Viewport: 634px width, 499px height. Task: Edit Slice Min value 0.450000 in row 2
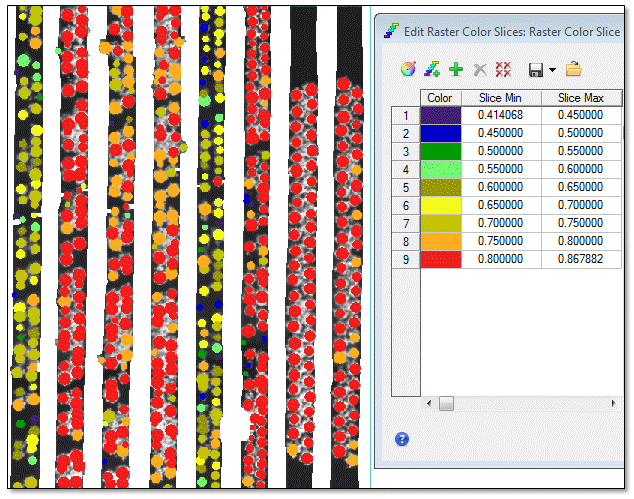pos(501,133)
